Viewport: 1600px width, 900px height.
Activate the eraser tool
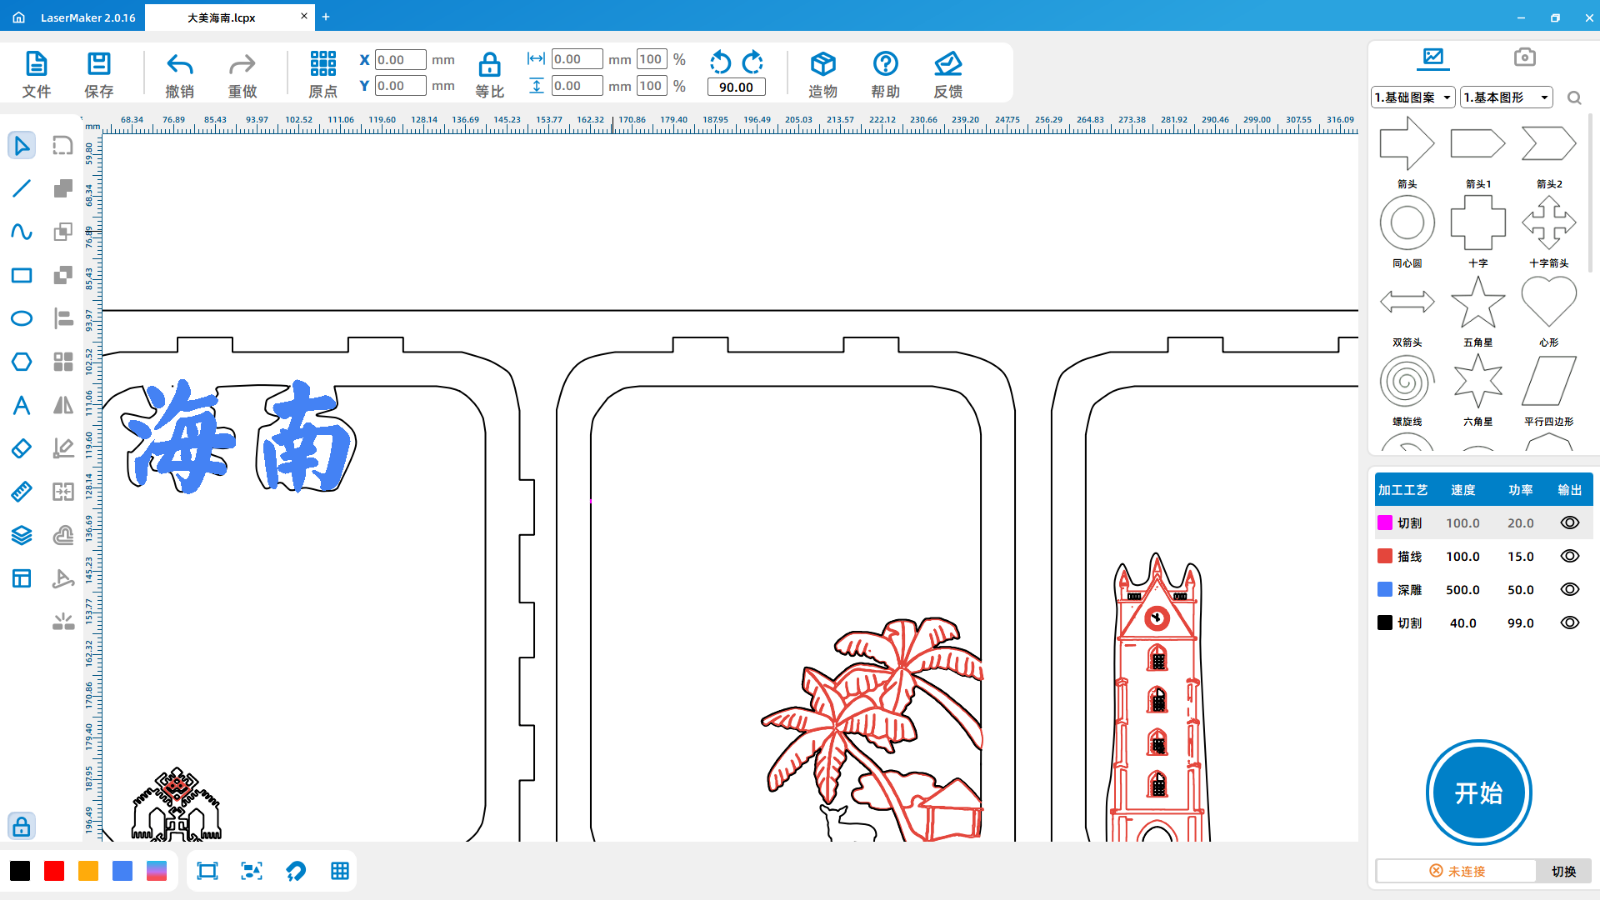pos(21,449)
